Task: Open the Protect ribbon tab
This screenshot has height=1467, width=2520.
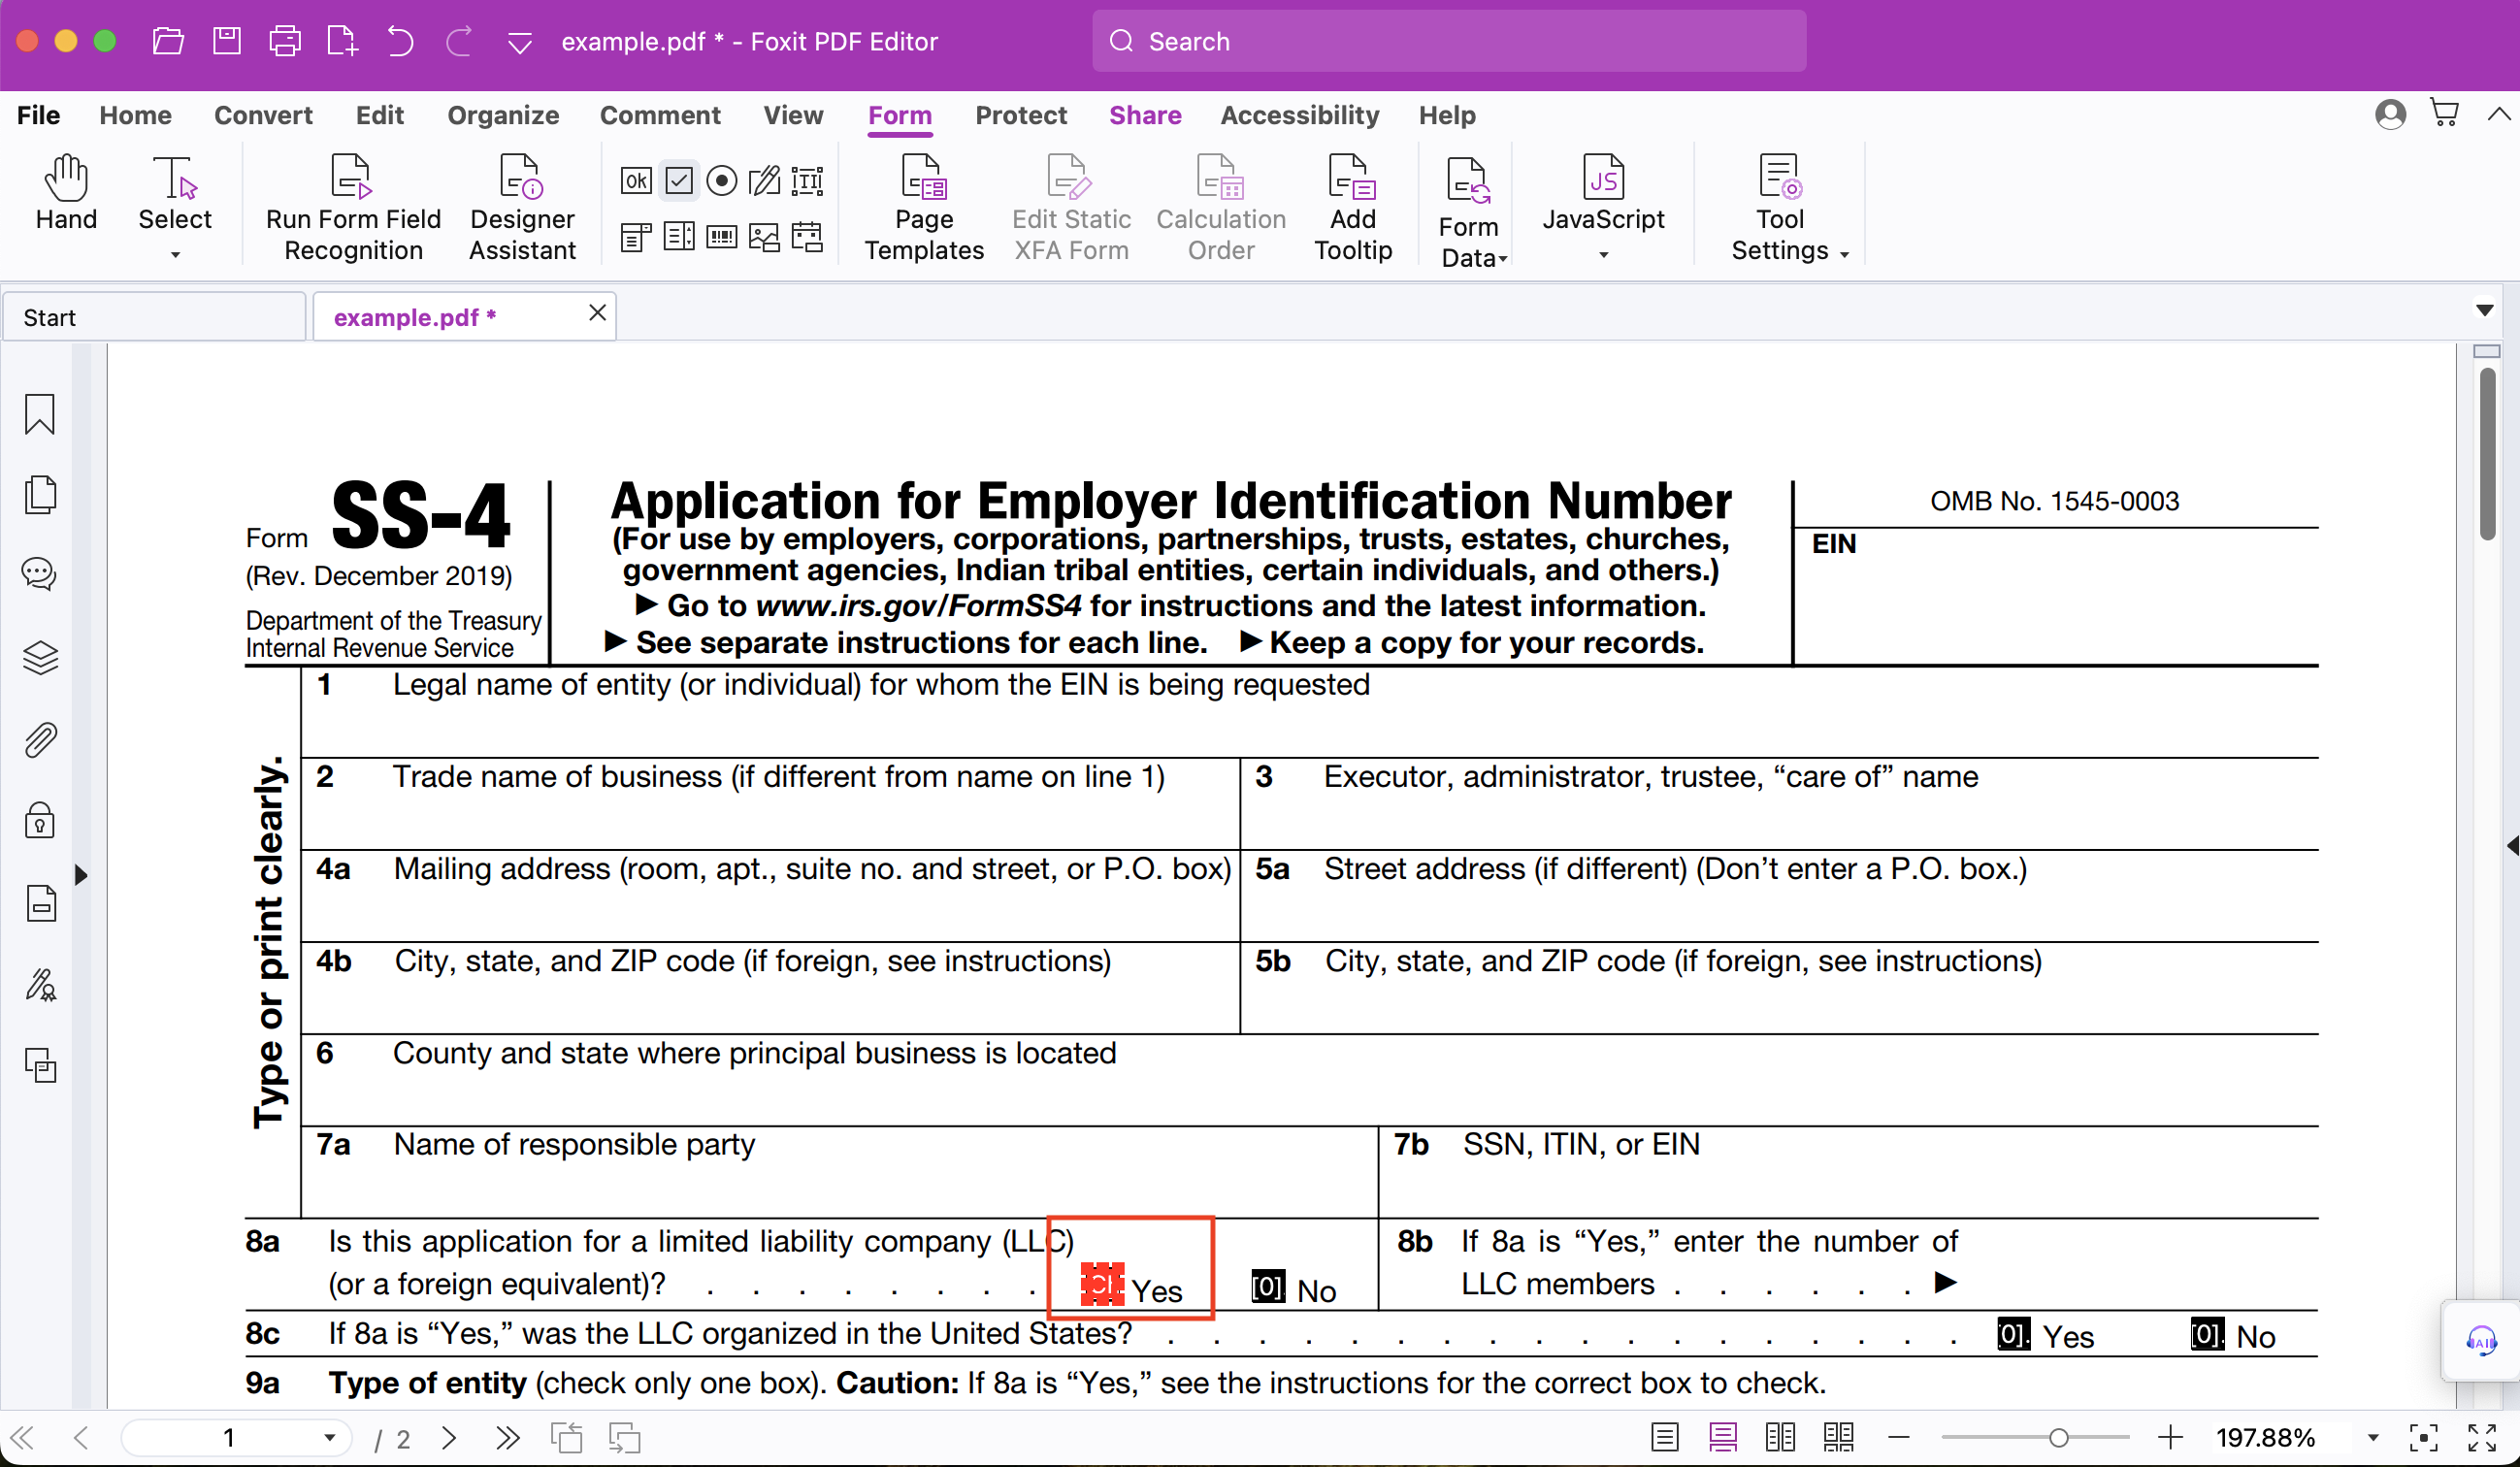Action: tap(1020, 115)
